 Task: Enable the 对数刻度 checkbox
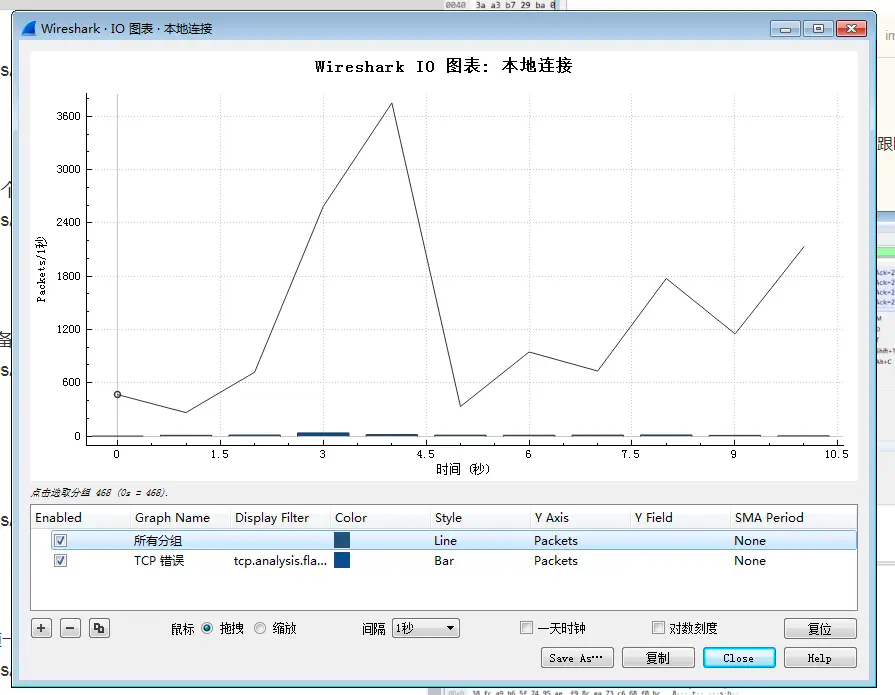657,627
